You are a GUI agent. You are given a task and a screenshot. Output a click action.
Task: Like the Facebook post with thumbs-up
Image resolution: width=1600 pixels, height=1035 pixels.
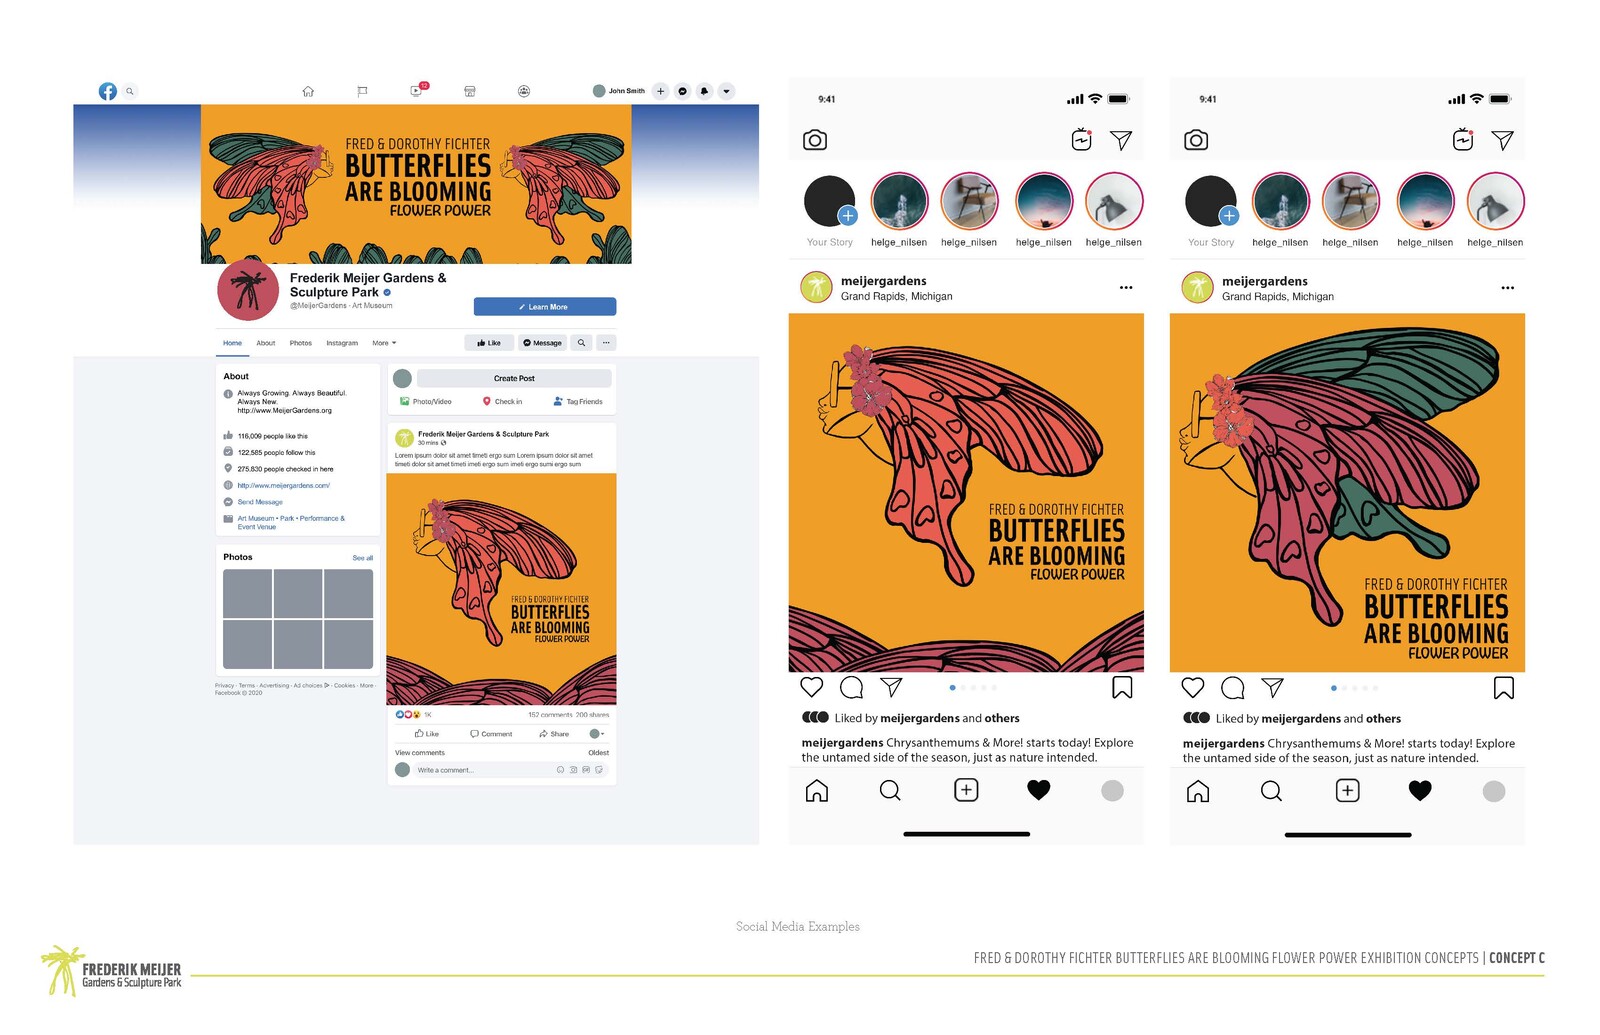click(x=427, y=734)
